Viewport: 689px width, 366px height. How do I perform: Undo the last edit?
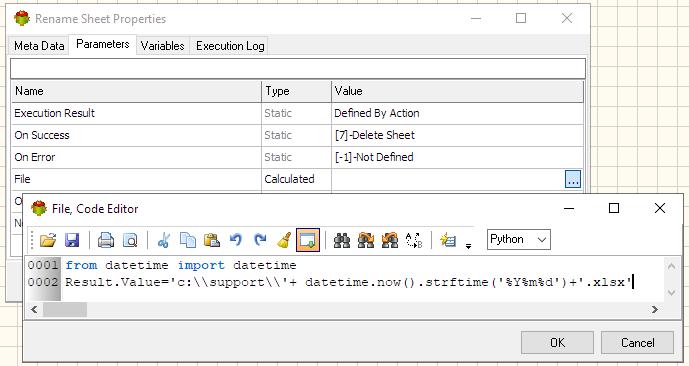[x=236, y=240]
